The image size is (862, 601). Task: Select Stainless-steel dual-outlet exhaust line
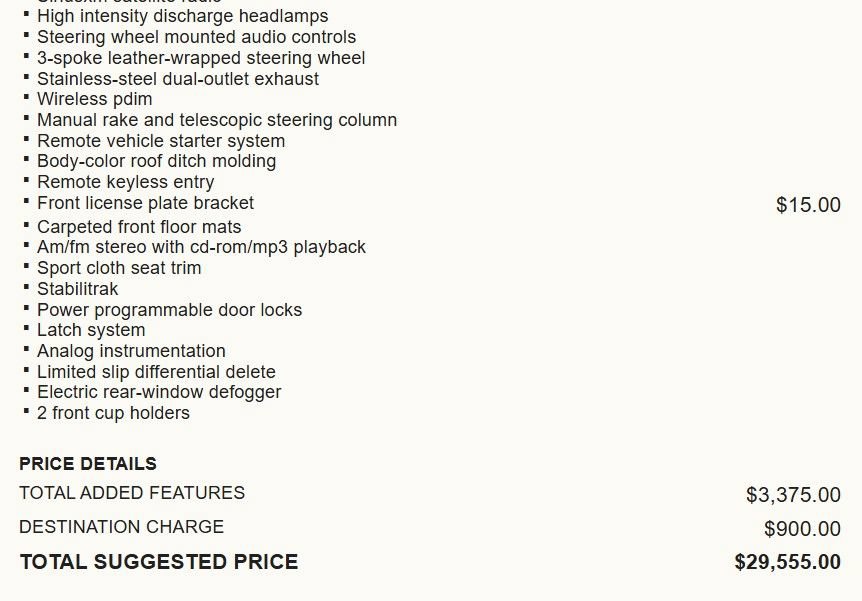178,79
